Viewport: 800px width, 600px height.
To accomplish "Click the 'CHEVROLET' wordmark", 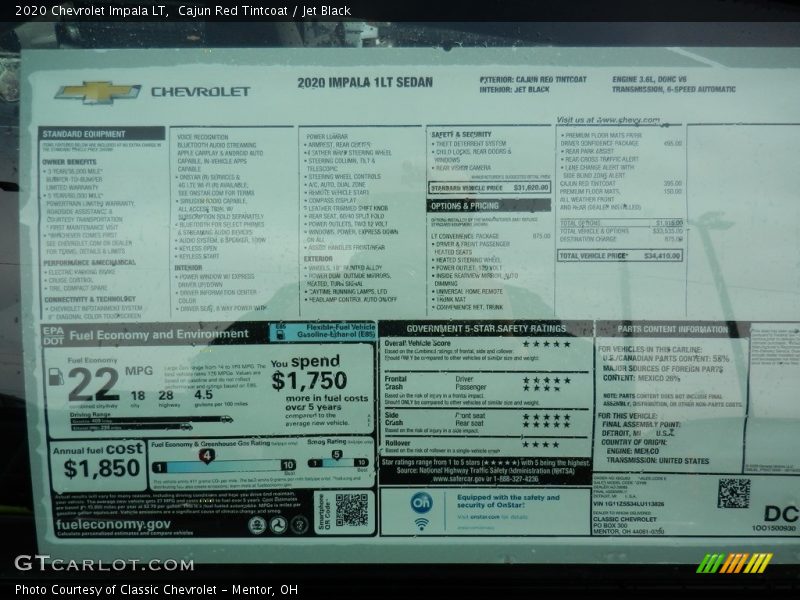I will pyautogui.click(x=201, y=92).
